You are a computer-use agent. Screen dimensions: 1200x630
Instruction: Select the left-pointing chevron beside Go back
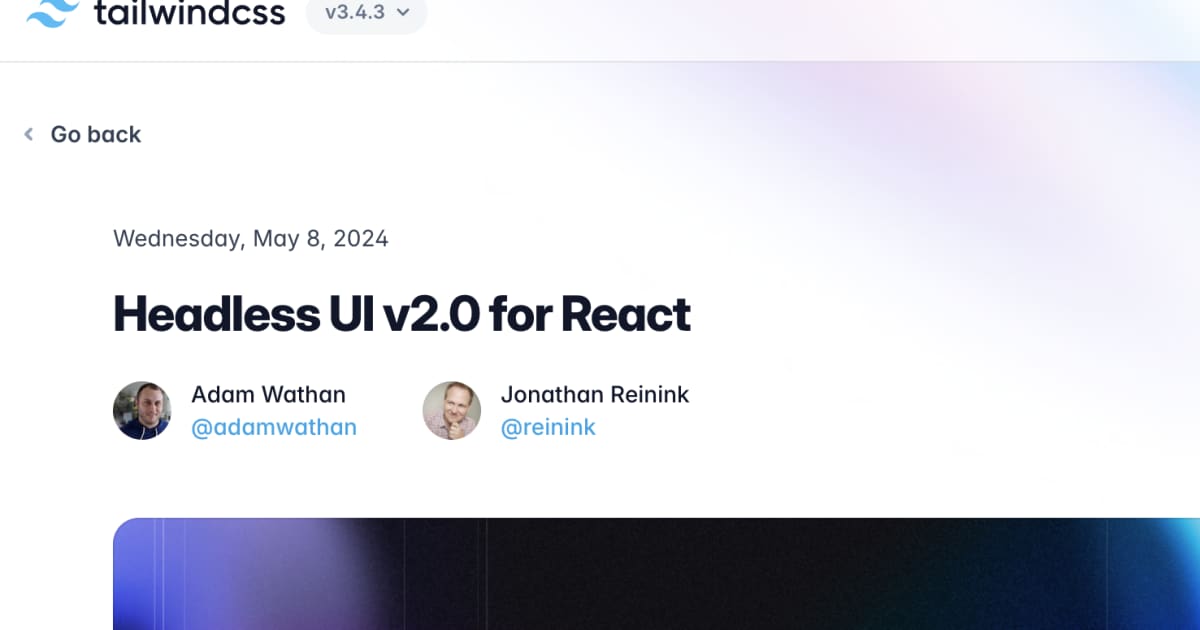[27, 134]
